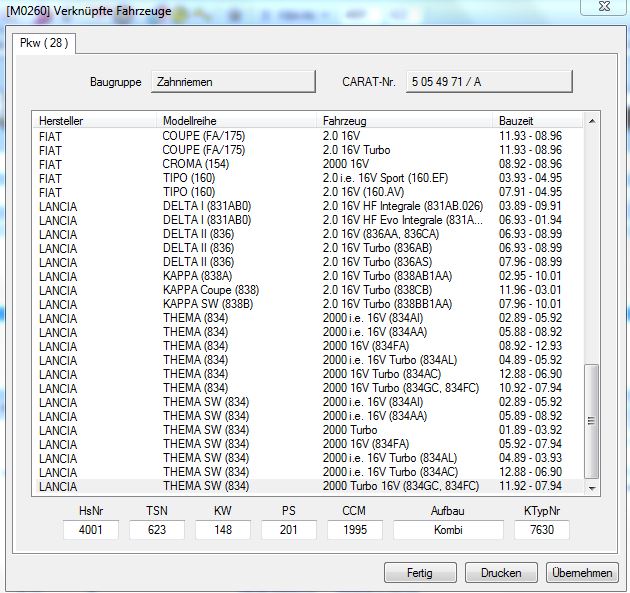
Task: Select the THEMA (834) 2000 16V (834FA) row
Action: [309, 346]
